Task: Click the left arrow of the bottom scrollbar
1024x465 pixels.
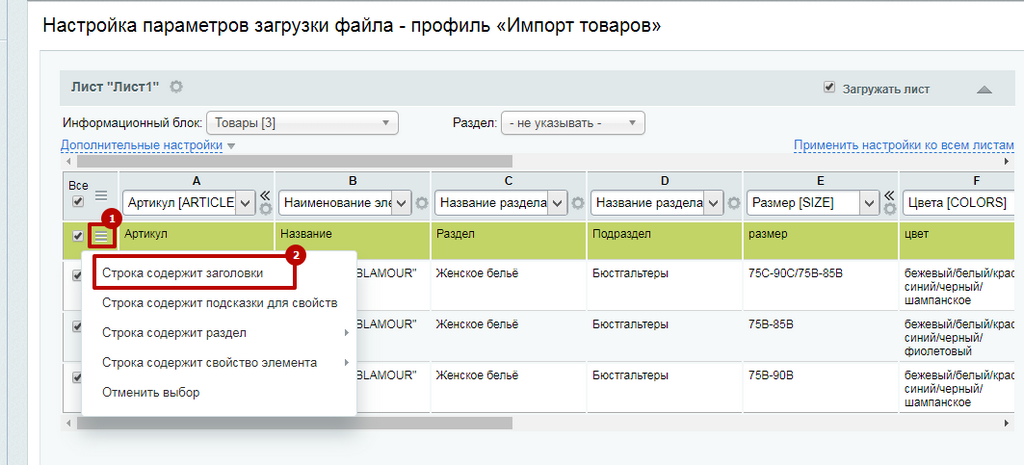Action: [67, 423]
